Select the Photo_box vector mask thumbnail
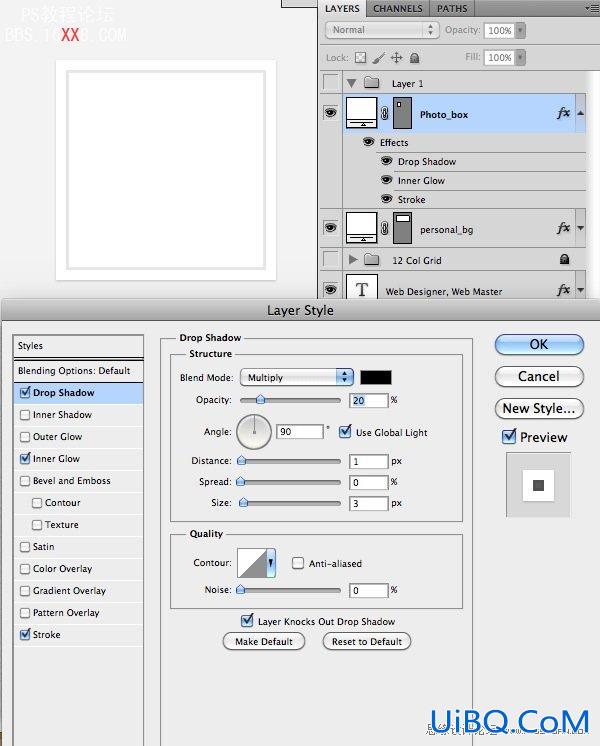Screen dimensions: 600x746 pos(402,113)
